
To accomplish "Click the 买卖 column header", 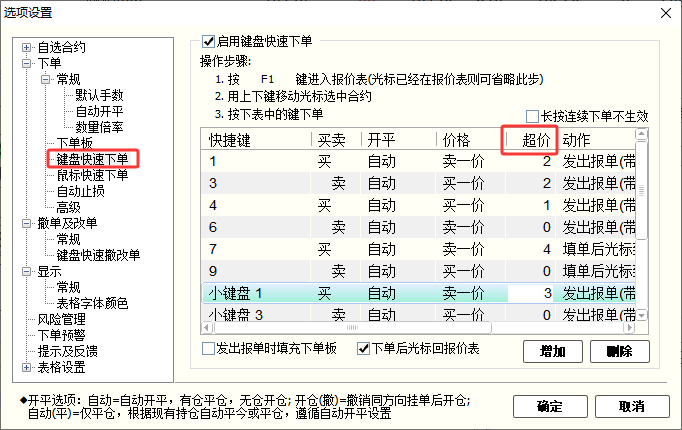I will coord(336,140).
